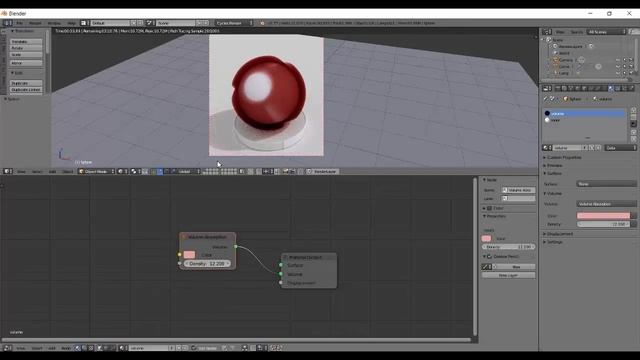
Task: Click the screen layout browse icon beside Default
Action: click(84, 23)
